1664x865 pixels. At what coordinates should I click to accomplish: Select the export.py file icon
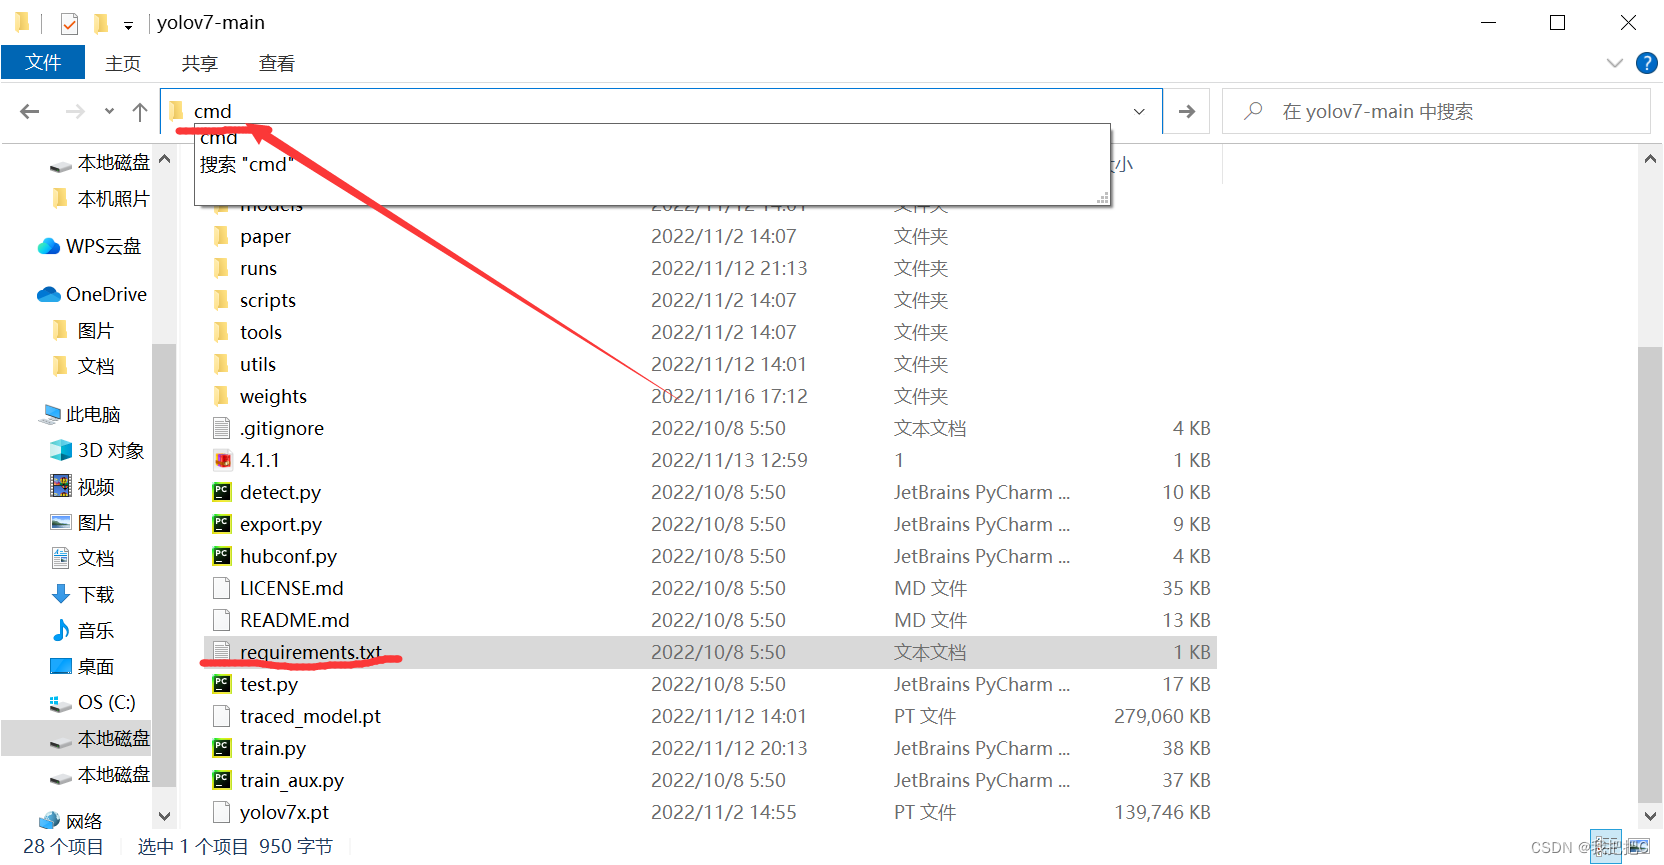click(x=222, y=524)
